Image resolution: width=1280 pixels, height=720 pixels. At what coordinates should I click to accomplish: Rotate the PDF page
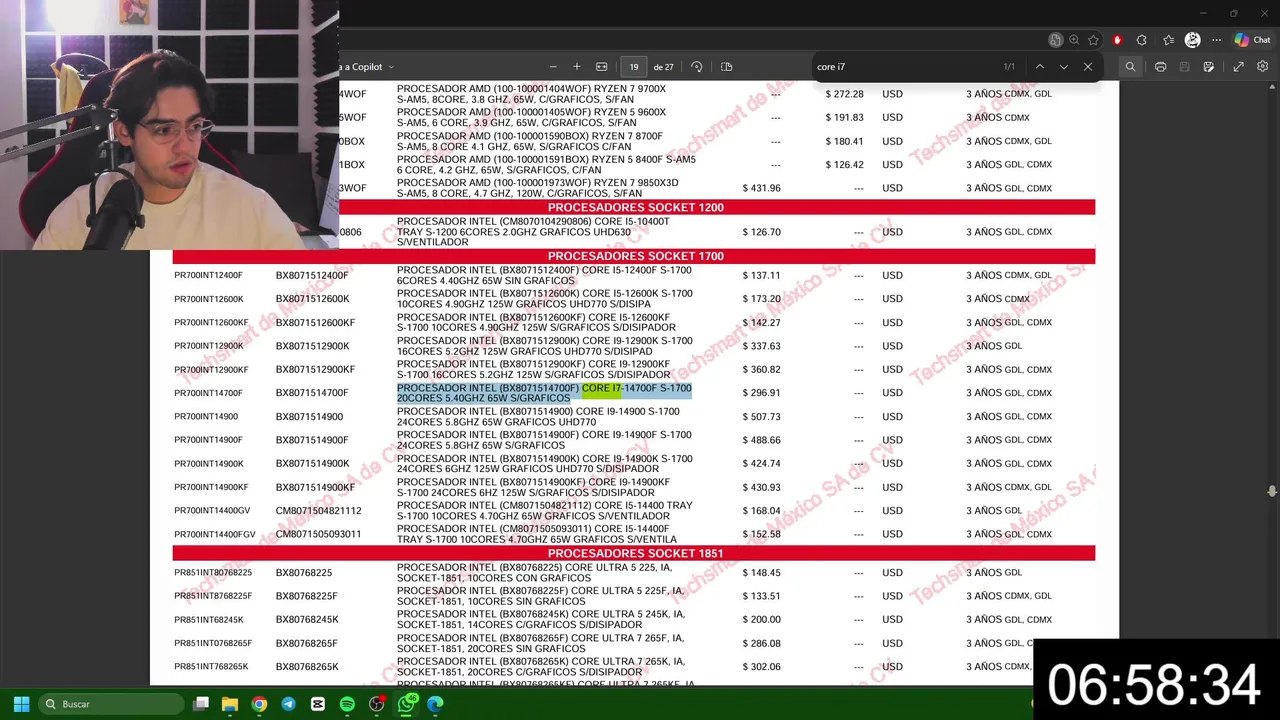(697, 67)
